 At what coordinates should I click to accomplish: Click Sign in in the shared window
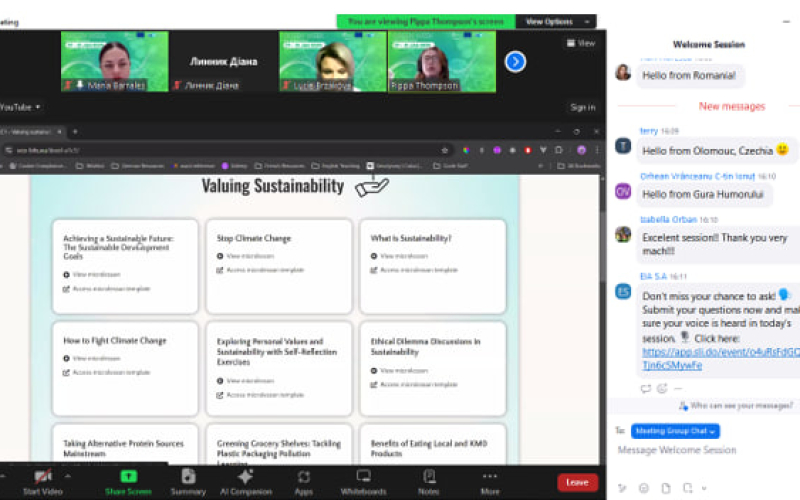[583, 107]
